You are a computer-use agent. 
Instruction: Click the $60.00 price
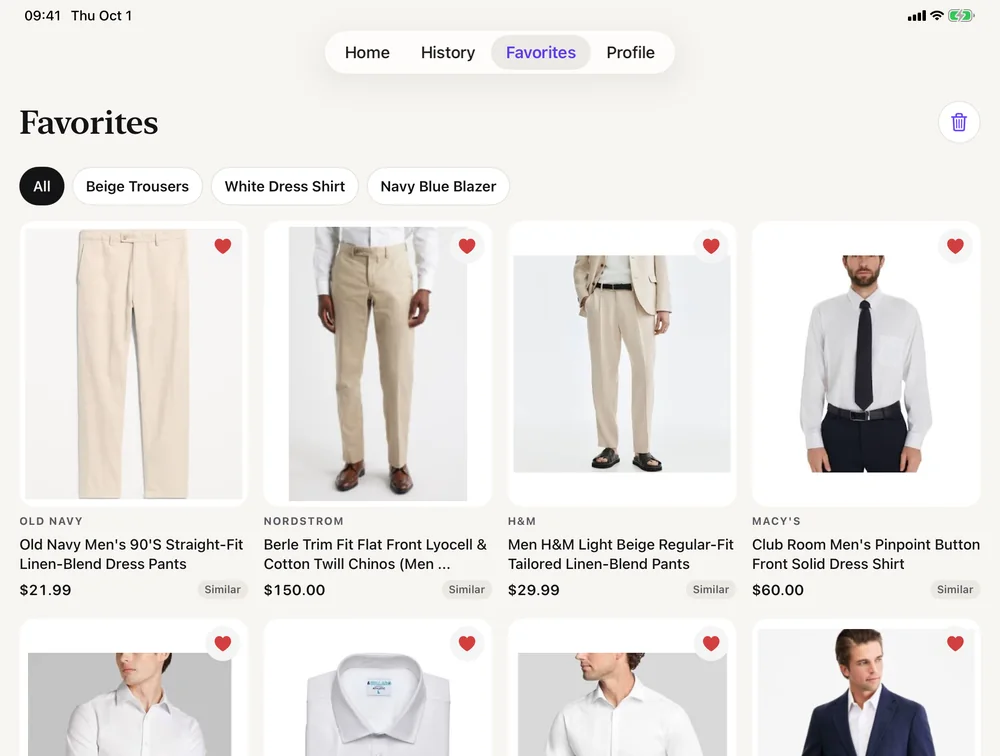click(x=778, y=590)
